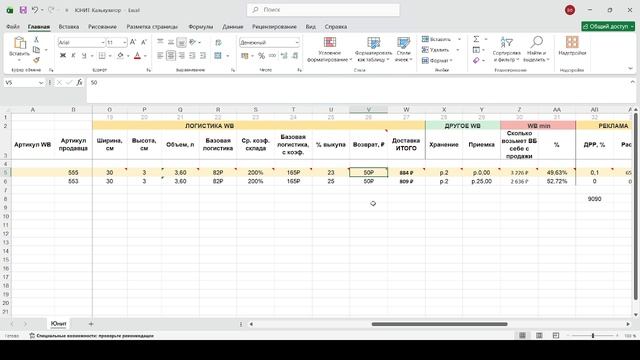
Task: Select the Format Painter brush icon
Action: [36, 60]
